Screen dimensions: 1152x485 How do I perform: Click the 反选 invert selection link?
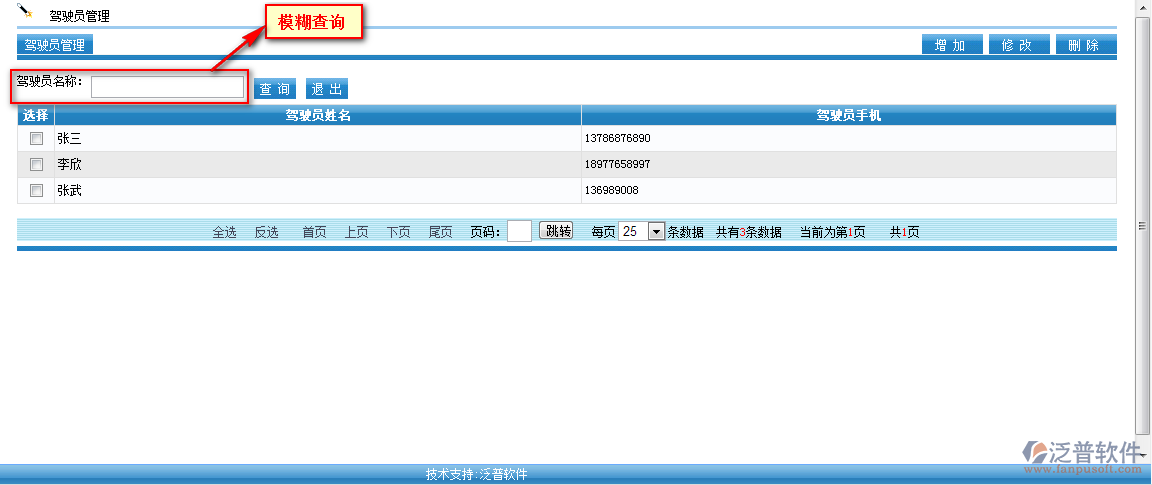[266, 232]
